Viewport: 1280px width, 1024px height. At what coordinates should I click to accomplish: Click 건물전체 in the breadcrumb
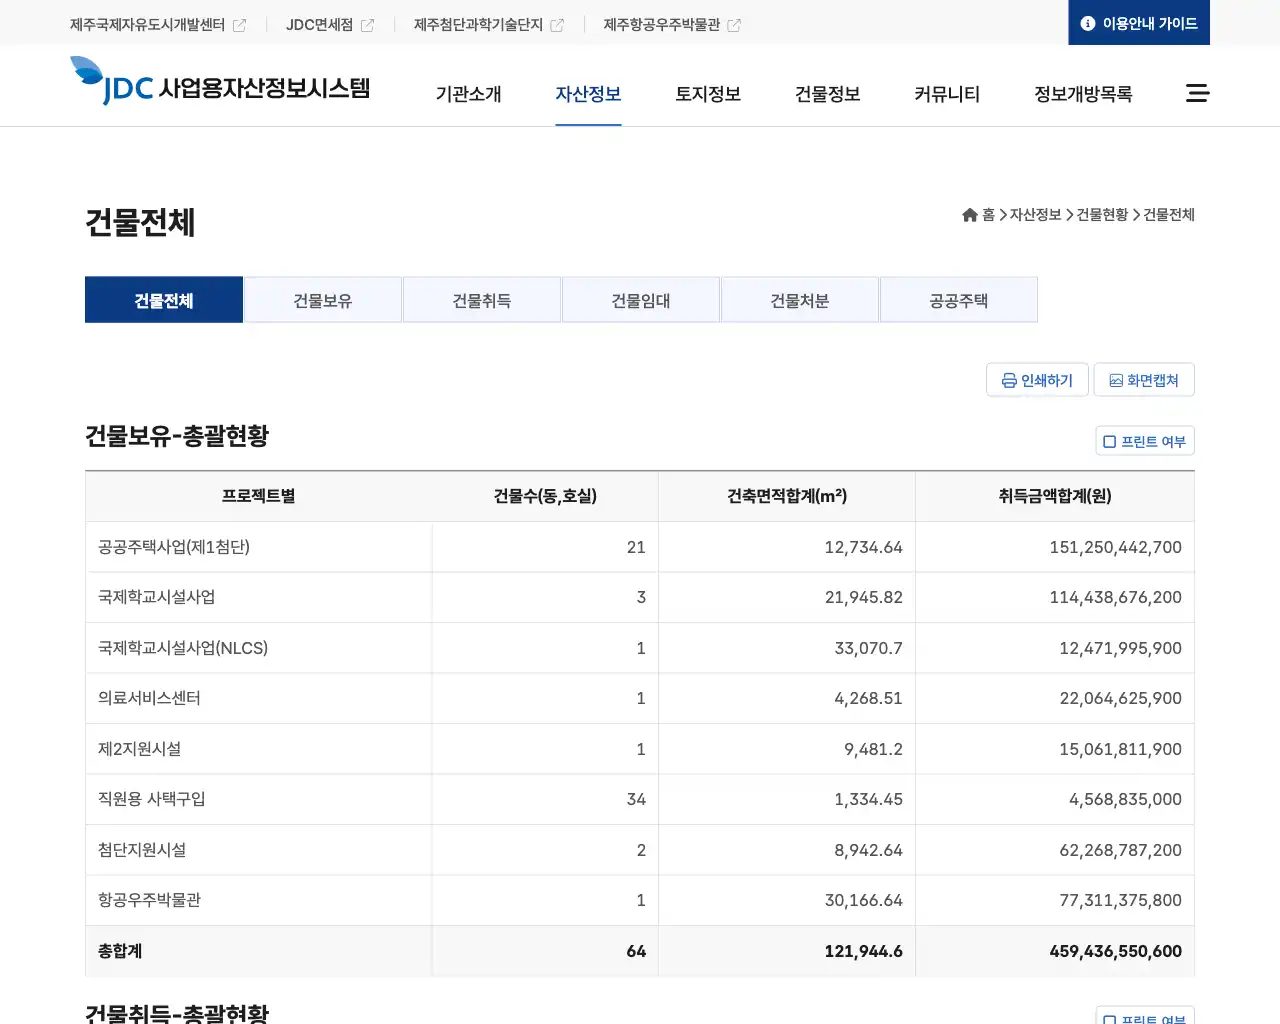1169,215
